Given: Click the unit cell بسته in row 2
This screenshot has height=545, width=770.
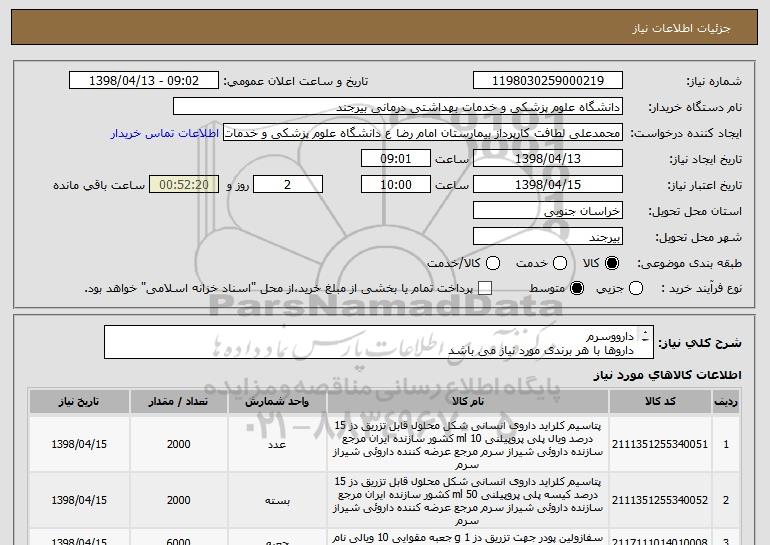Looking at the screenshot, I should [x=277, y=500].
